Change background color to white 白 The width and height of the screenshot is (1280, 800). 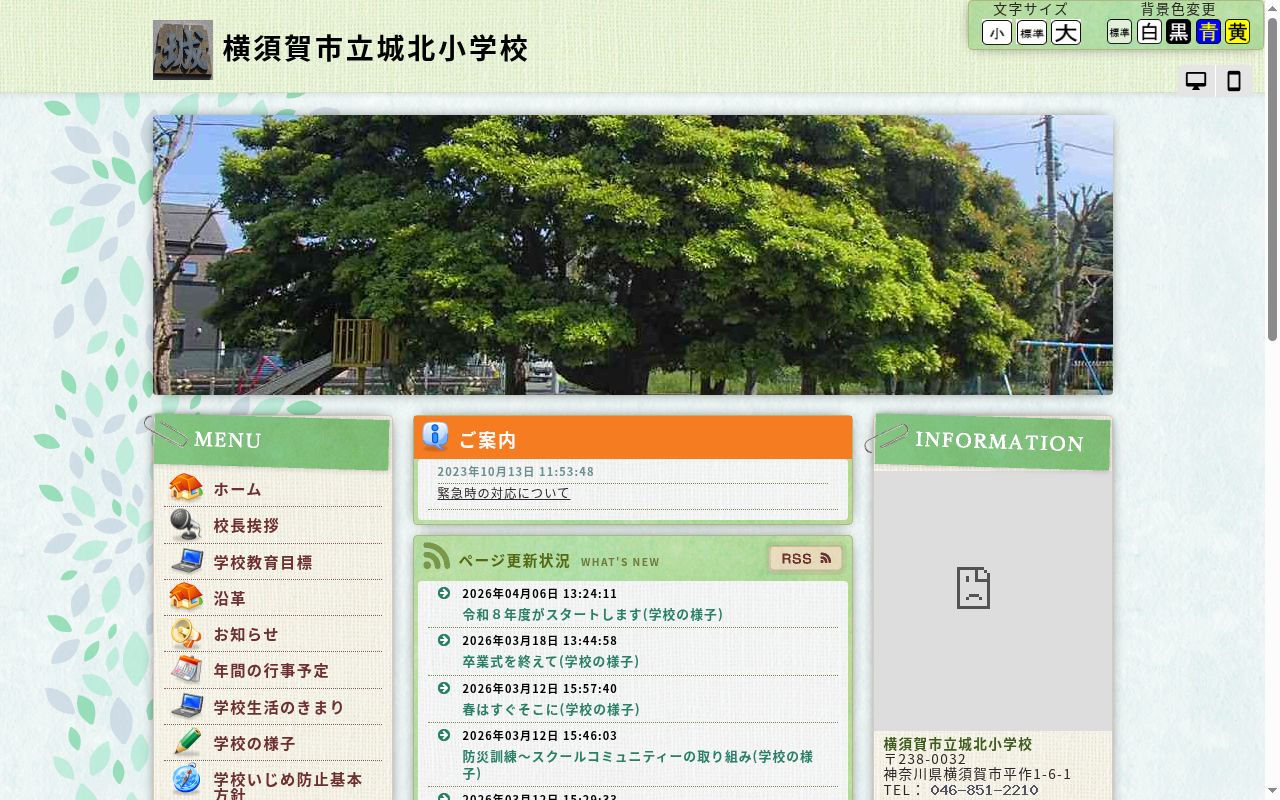pos(1149,32)
